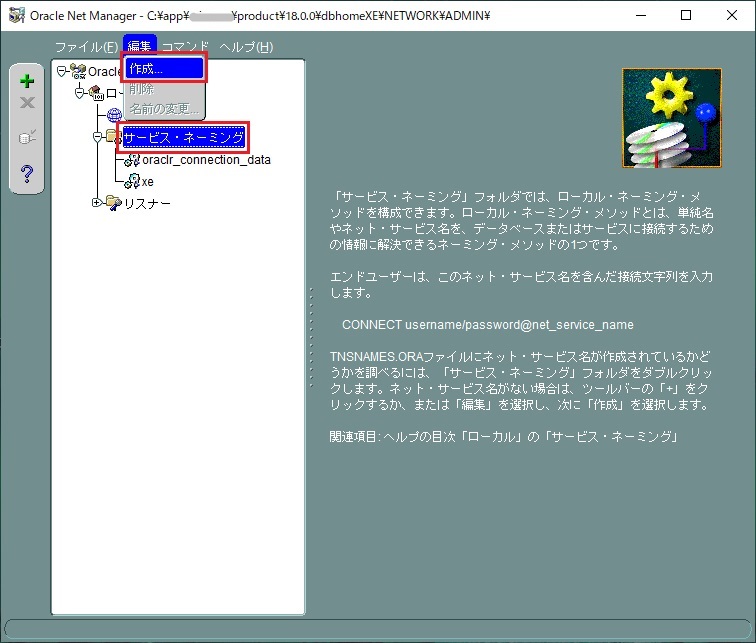756x643 pixels.
Task: Click the Oracle Net Configuration root node icon
Action: pyautogui.click(x=78, y=71)
